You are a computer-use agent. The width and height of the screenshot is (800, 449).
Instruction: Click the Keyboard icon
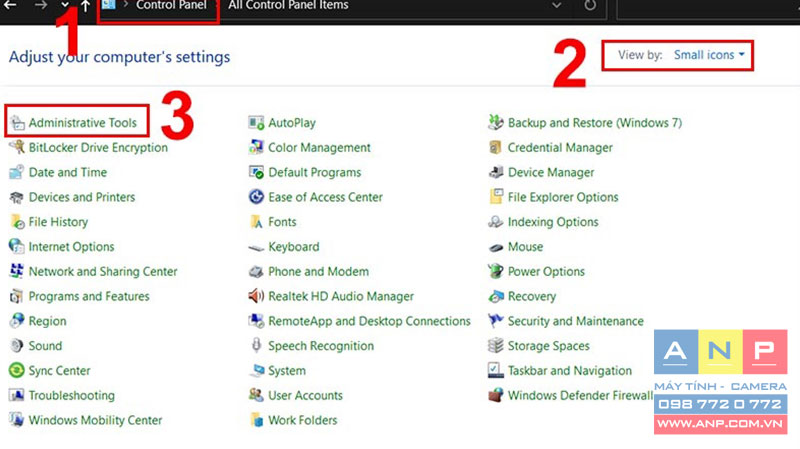tap(256, 247)
